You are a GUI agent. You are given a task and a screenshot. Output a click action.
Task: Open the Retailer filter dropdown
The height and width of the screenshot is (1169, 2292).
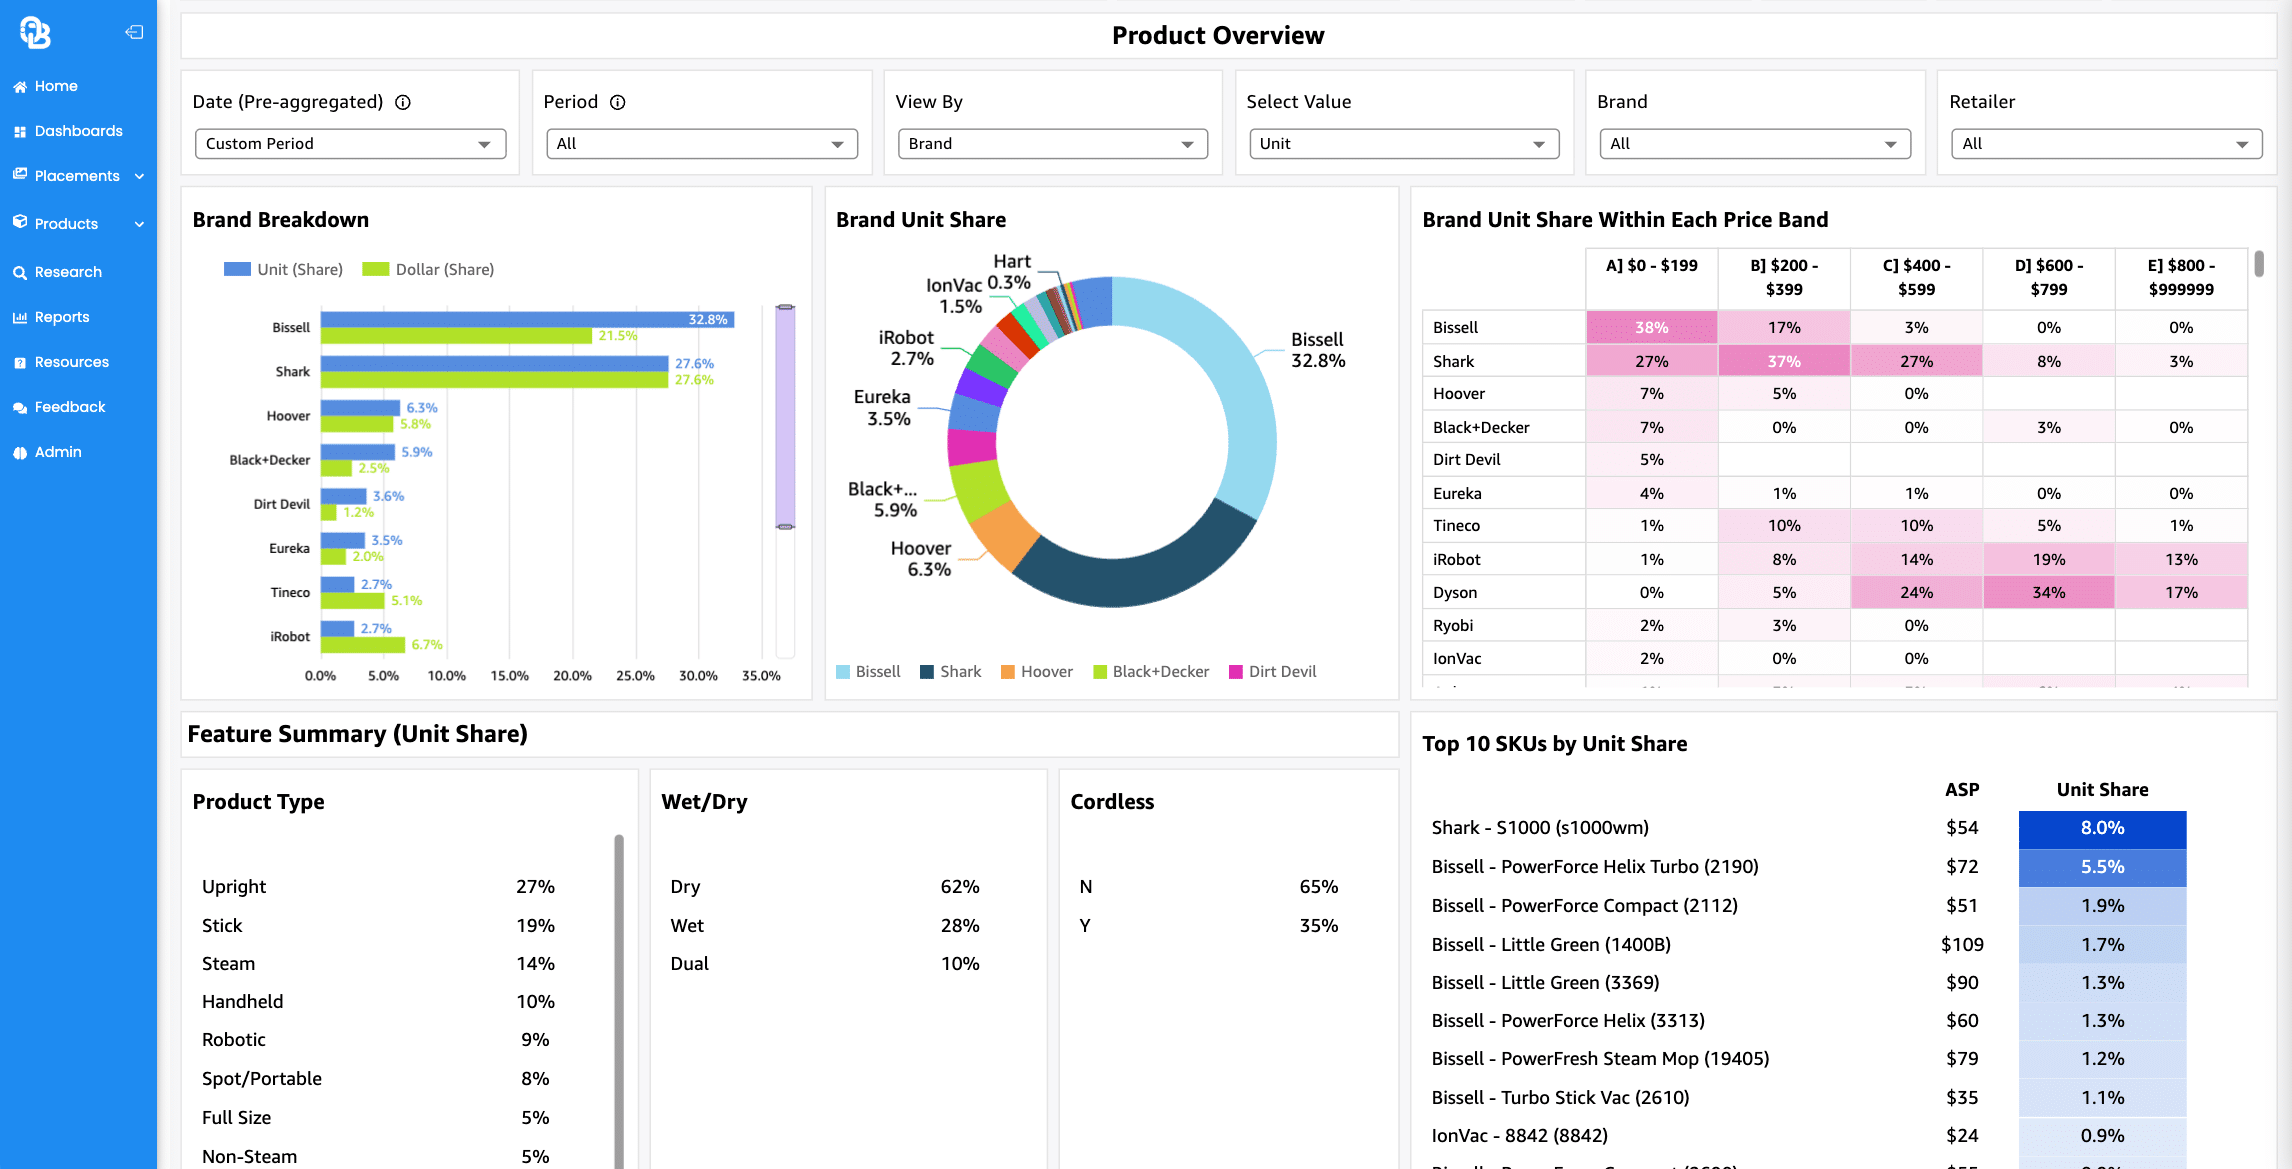(x=2106, y=144)
